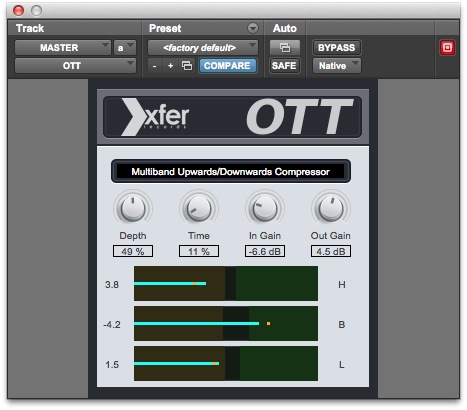Click the mid band gain value -4.2
The height and width of the screenshot is (410, 467).
click(112, 325)
